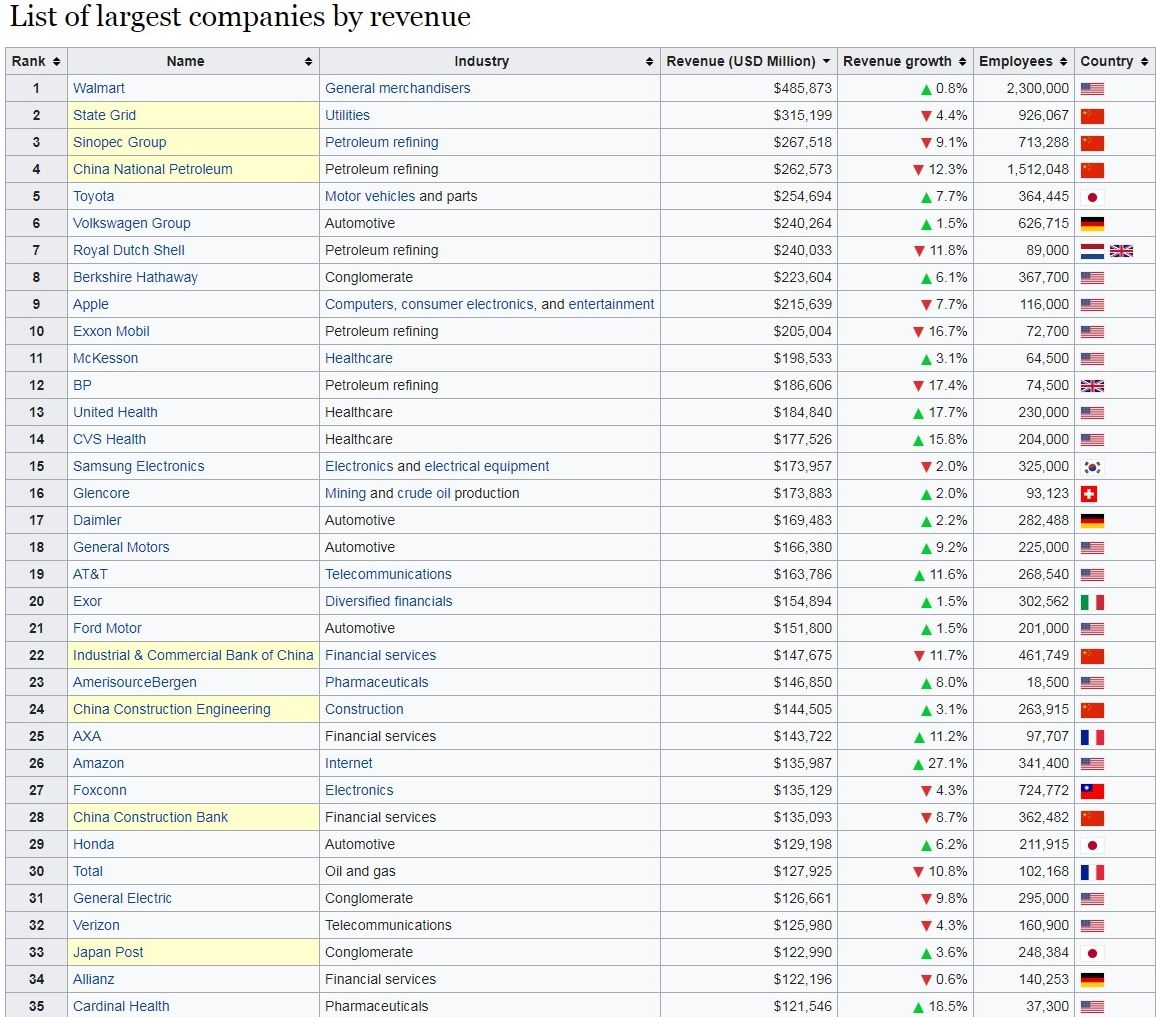Screen dimensions: 1156x1017
Task: Follow the Toyota link
Action: (x=94, y=196)
